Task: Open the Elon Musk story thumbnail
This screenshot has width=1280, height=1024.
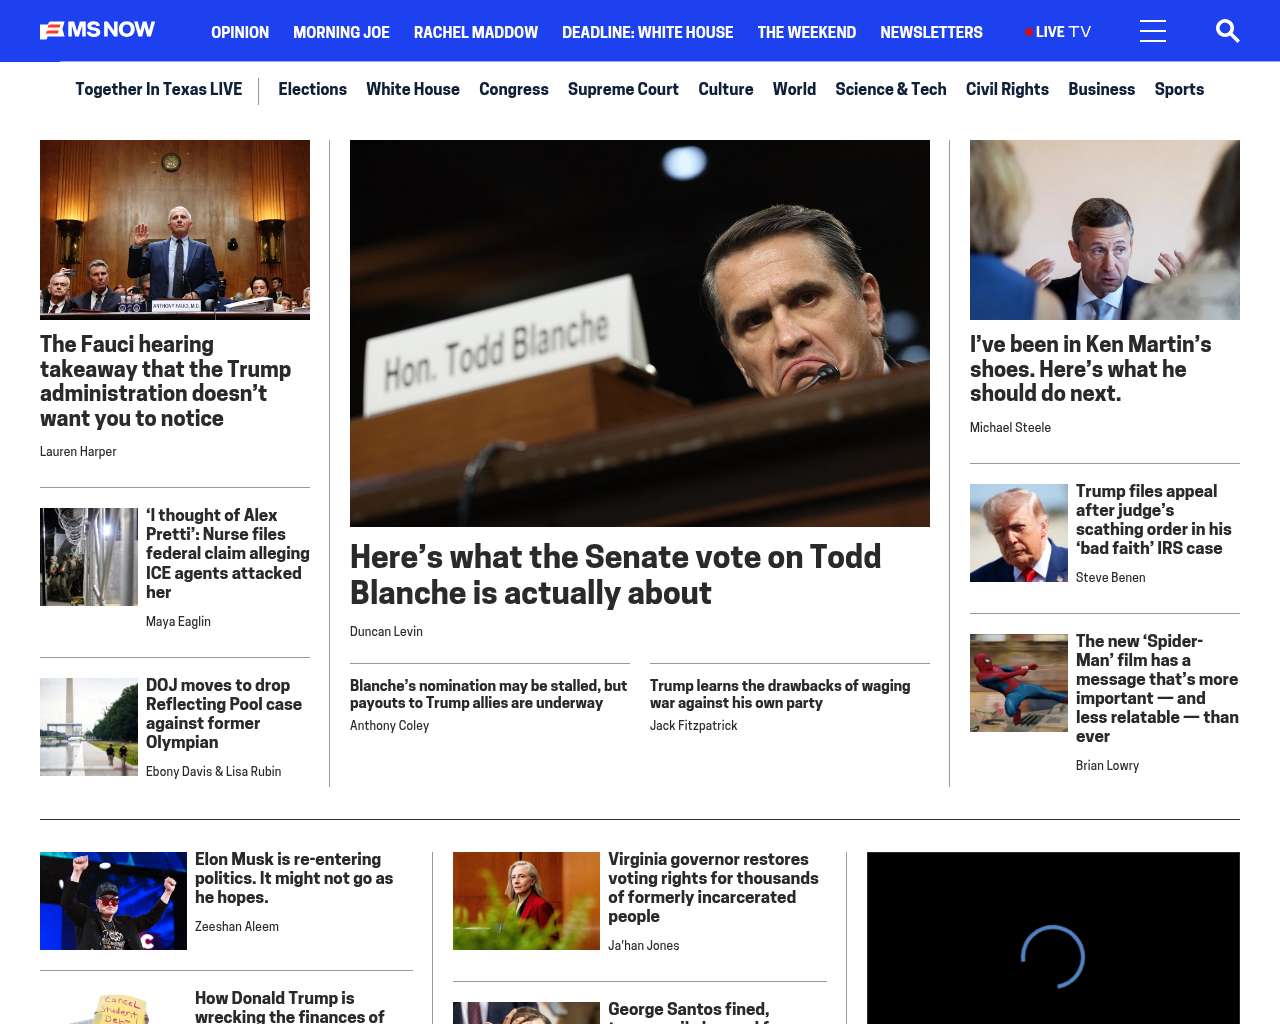Action: [113, 901]
